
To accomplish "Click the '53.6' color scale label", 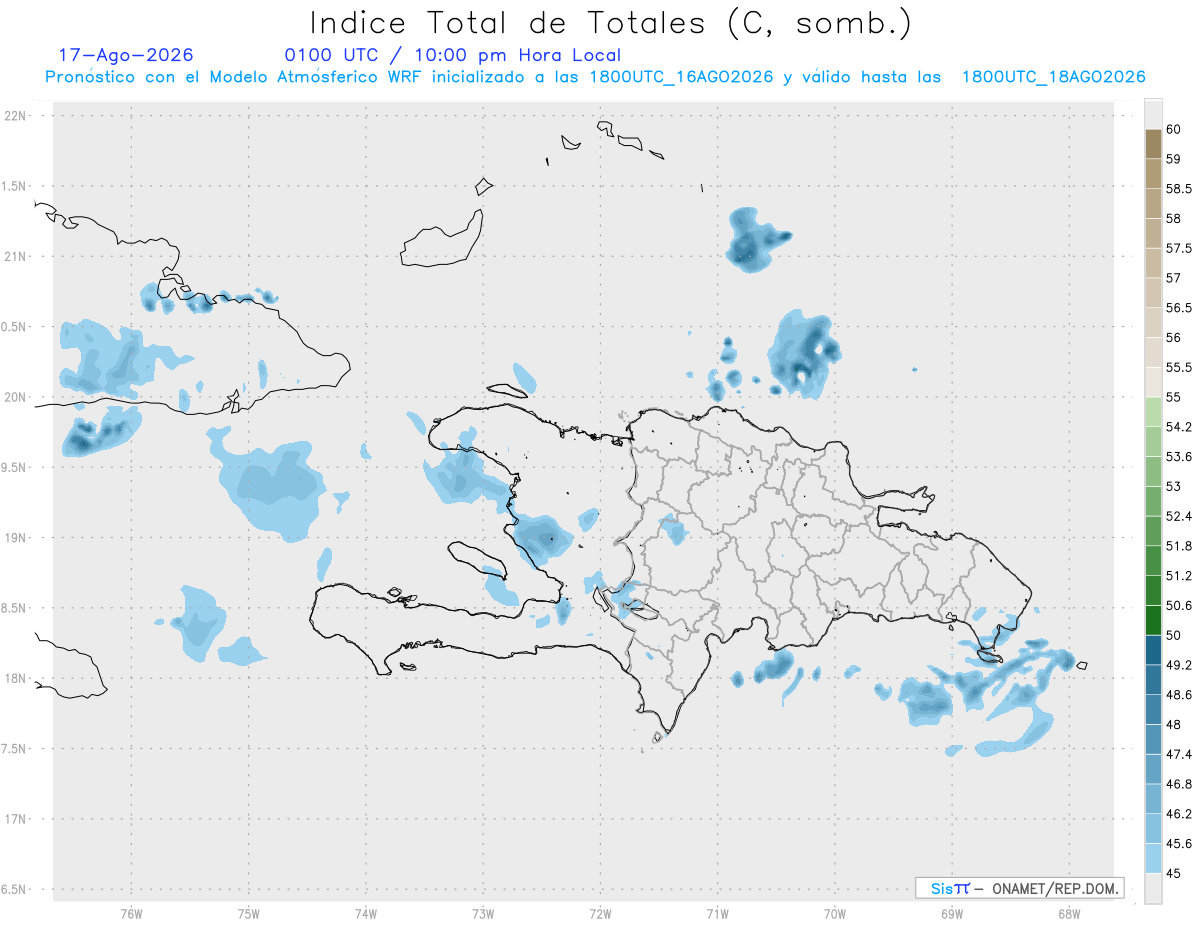I will click(1179, 457).
